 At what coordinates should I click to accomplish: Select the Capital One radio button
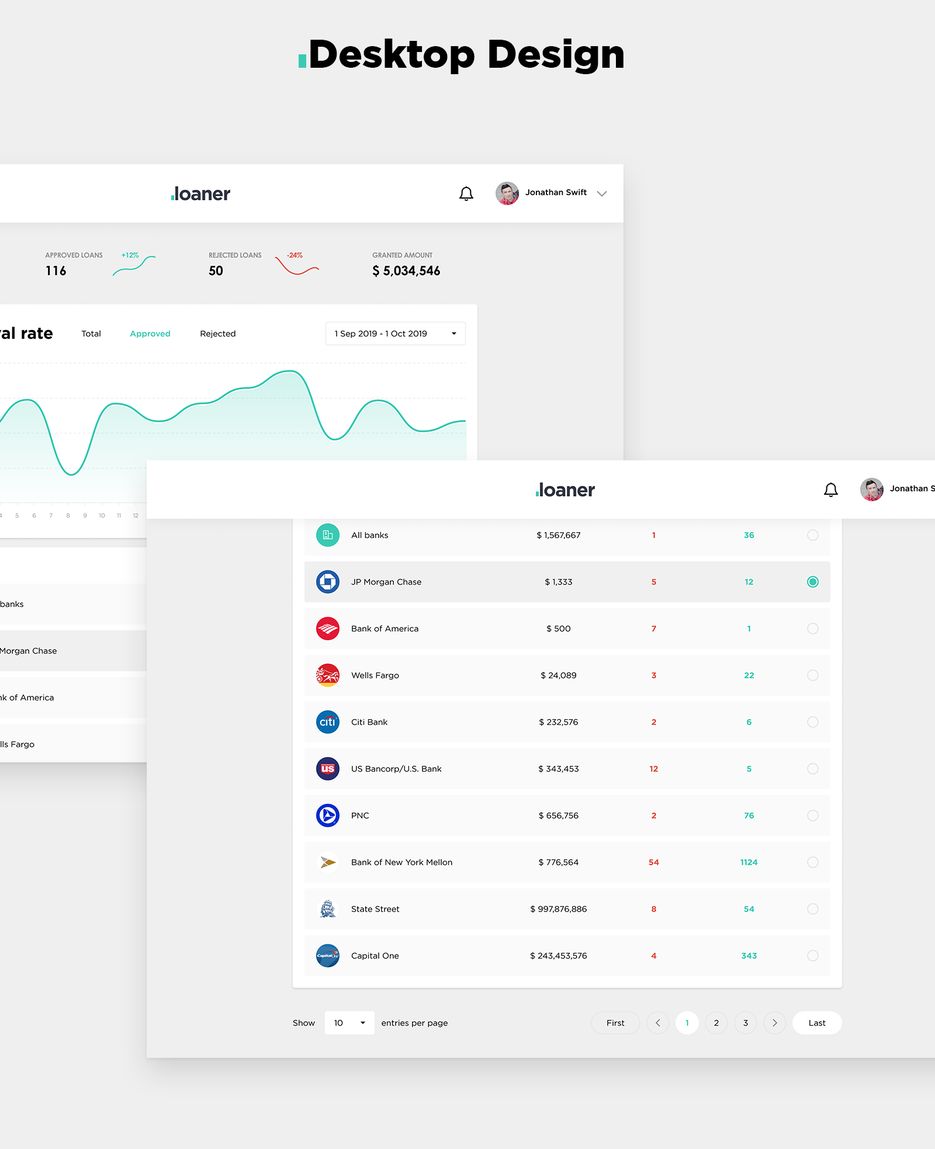pos(813,956)
